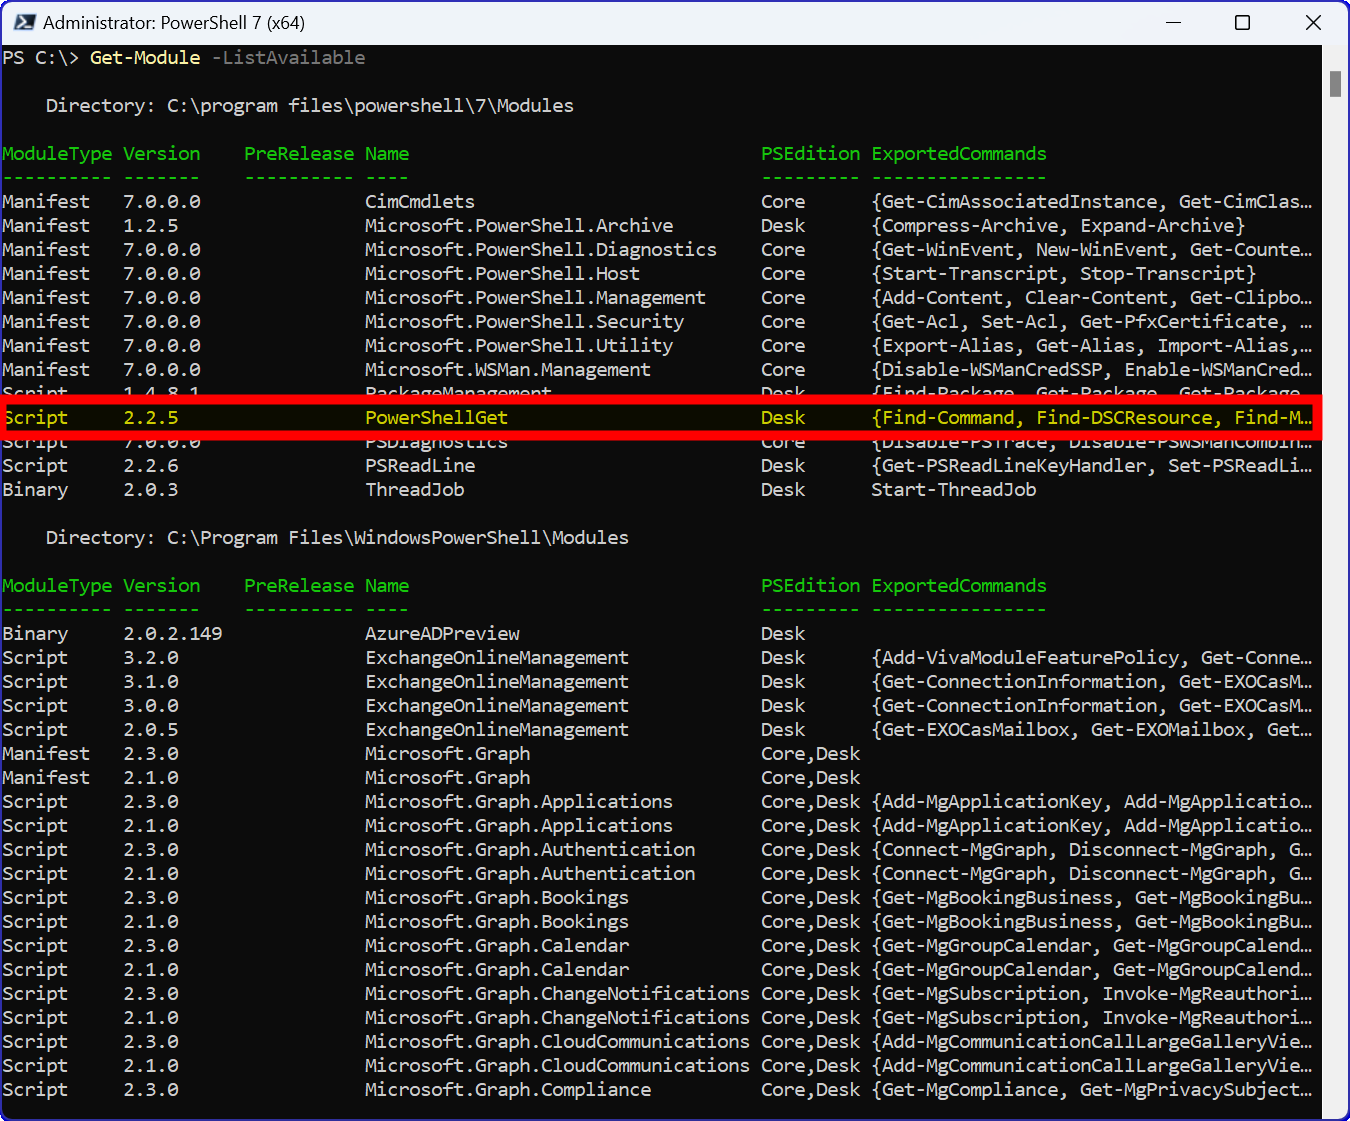The width and height of the screenshot is (1350, 1121).
Task: Click the '{Get-MgCompliance, Get-MgPrivacySubject' exported commands text
Action: pos(1086,1090)
